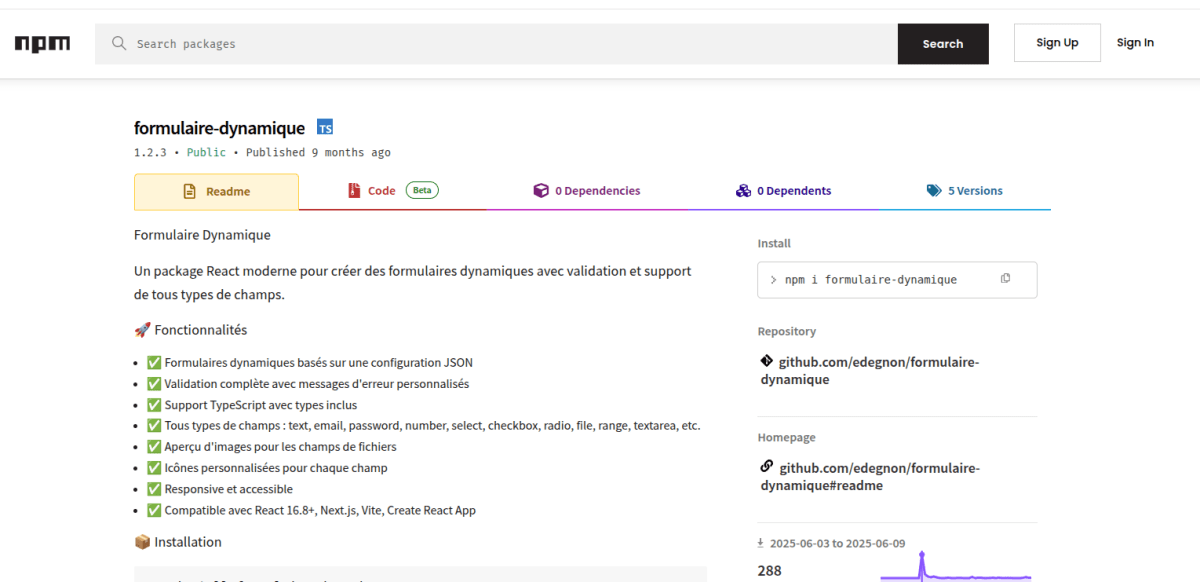Screen dimensions: 1200x582
Task: Click the Installation heading
Action: pyautogui.click(x=178, y=542)
